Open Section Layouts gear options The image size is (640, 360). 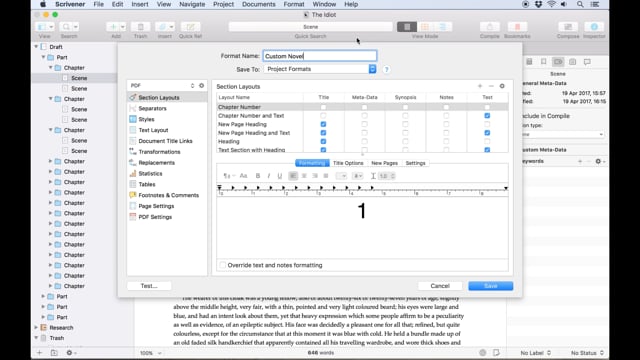pos(502,86)
